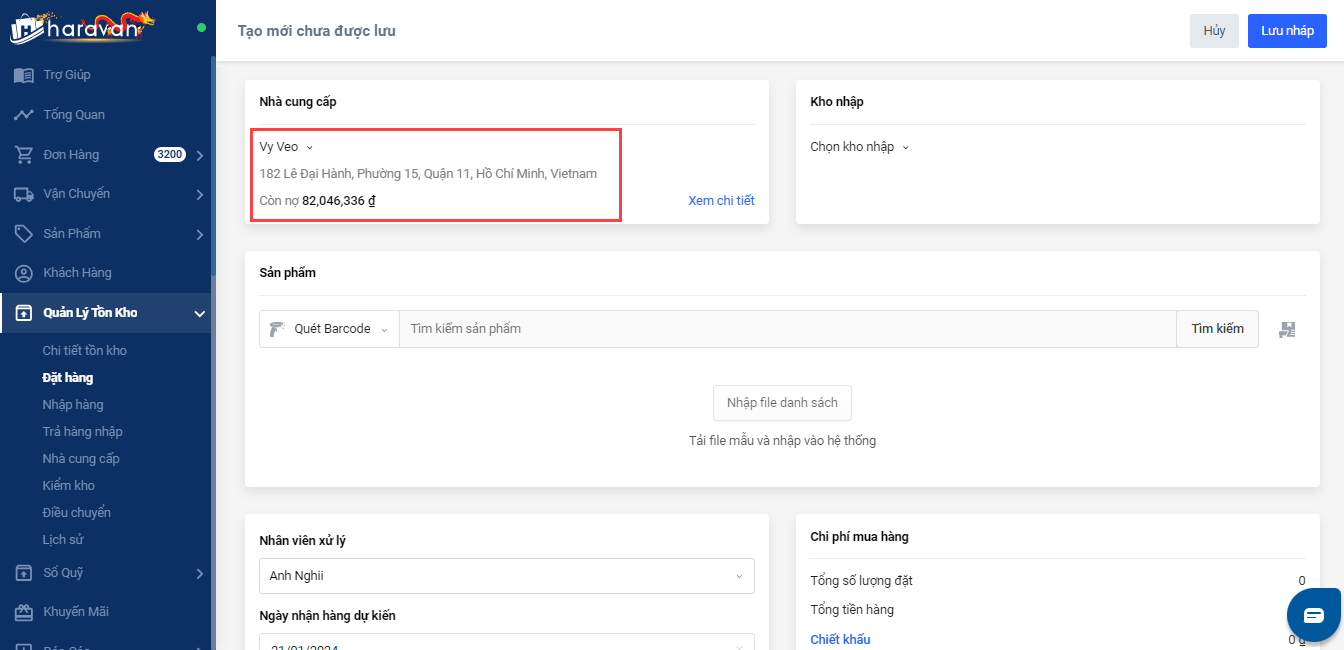This screenshot has height=650, width=1344.
Task: Click the Xem chi tiết link
Action: pyautogui.click(x=721, y=201)
